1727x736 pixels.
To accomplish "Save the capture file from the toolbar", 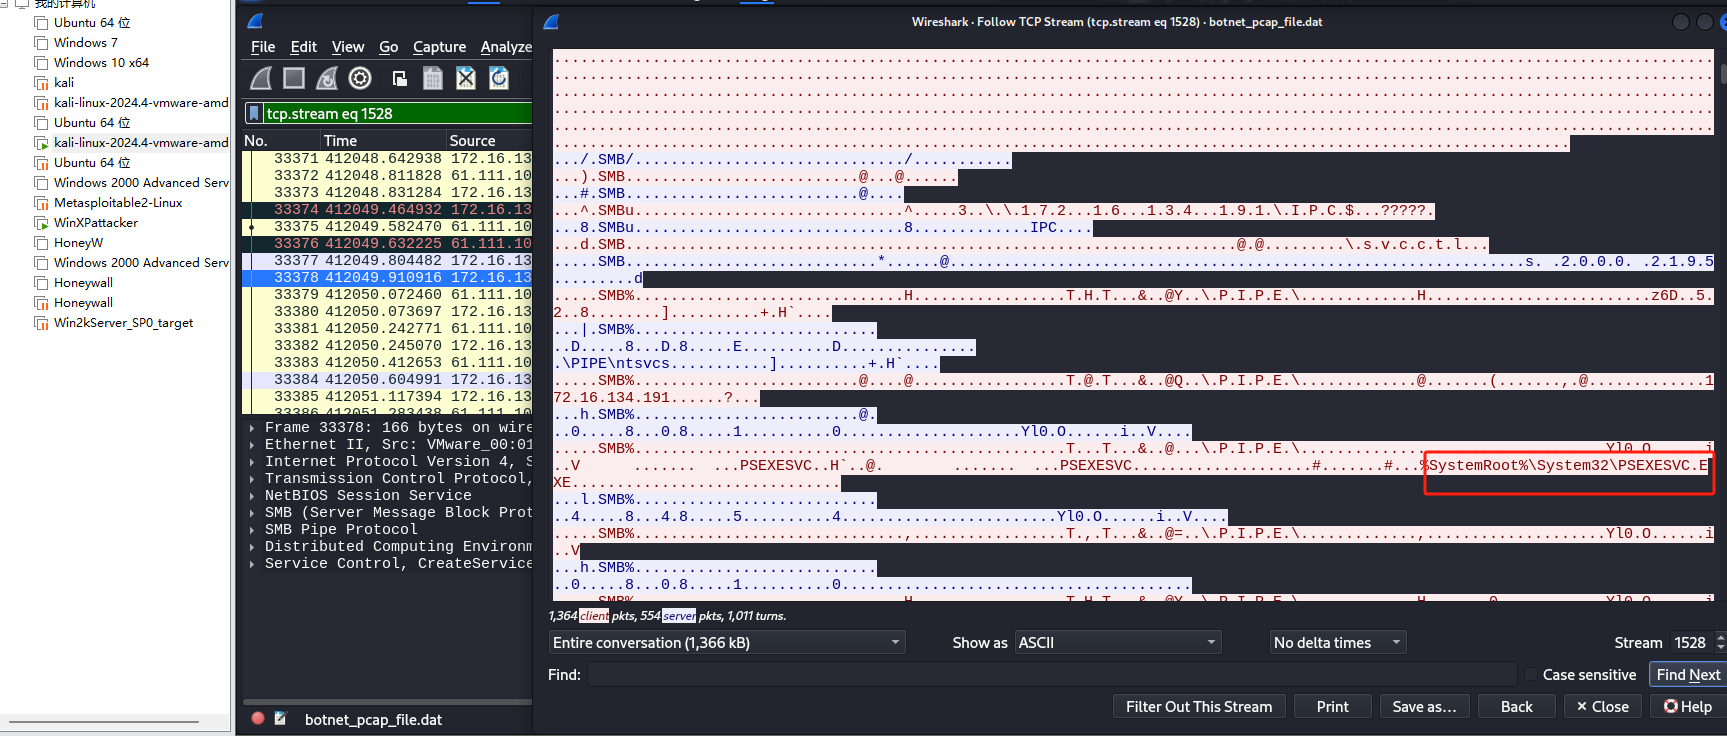I will point(433,78).
